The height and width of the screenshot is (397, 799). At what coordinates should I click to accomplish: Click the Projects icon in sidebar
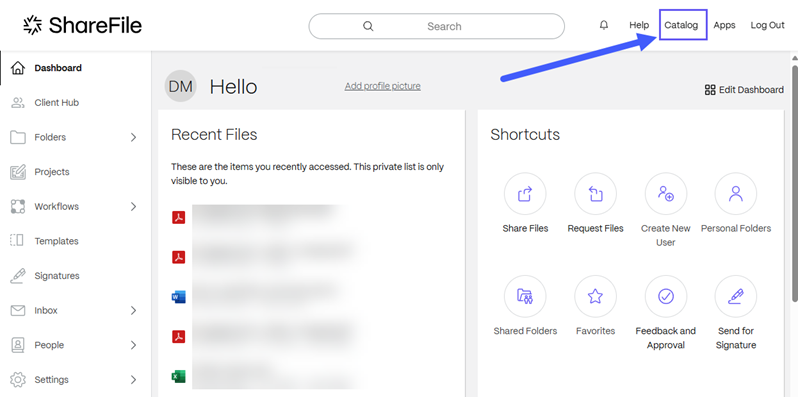[x=18, y=172]
